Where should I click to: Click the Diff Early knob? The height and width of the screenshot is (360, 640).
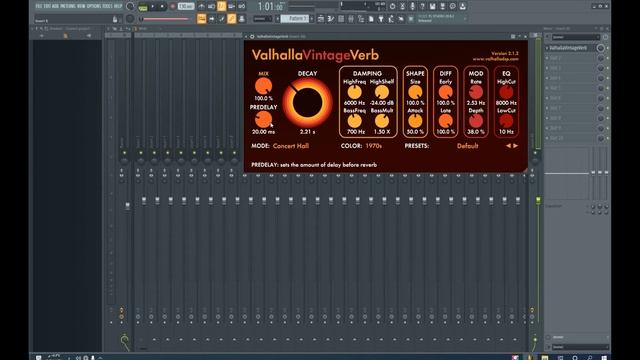pyautogui.click(x=445, y=92)
